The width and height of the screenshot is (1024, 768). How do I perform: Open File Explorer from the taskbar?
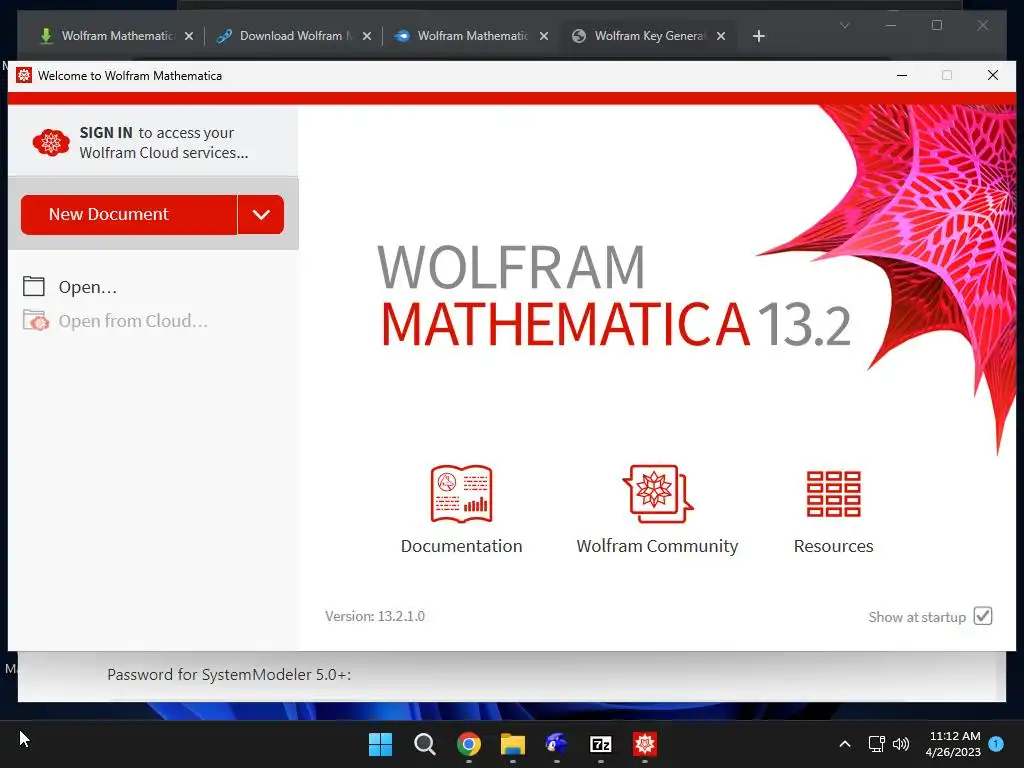tap(513, 744)
